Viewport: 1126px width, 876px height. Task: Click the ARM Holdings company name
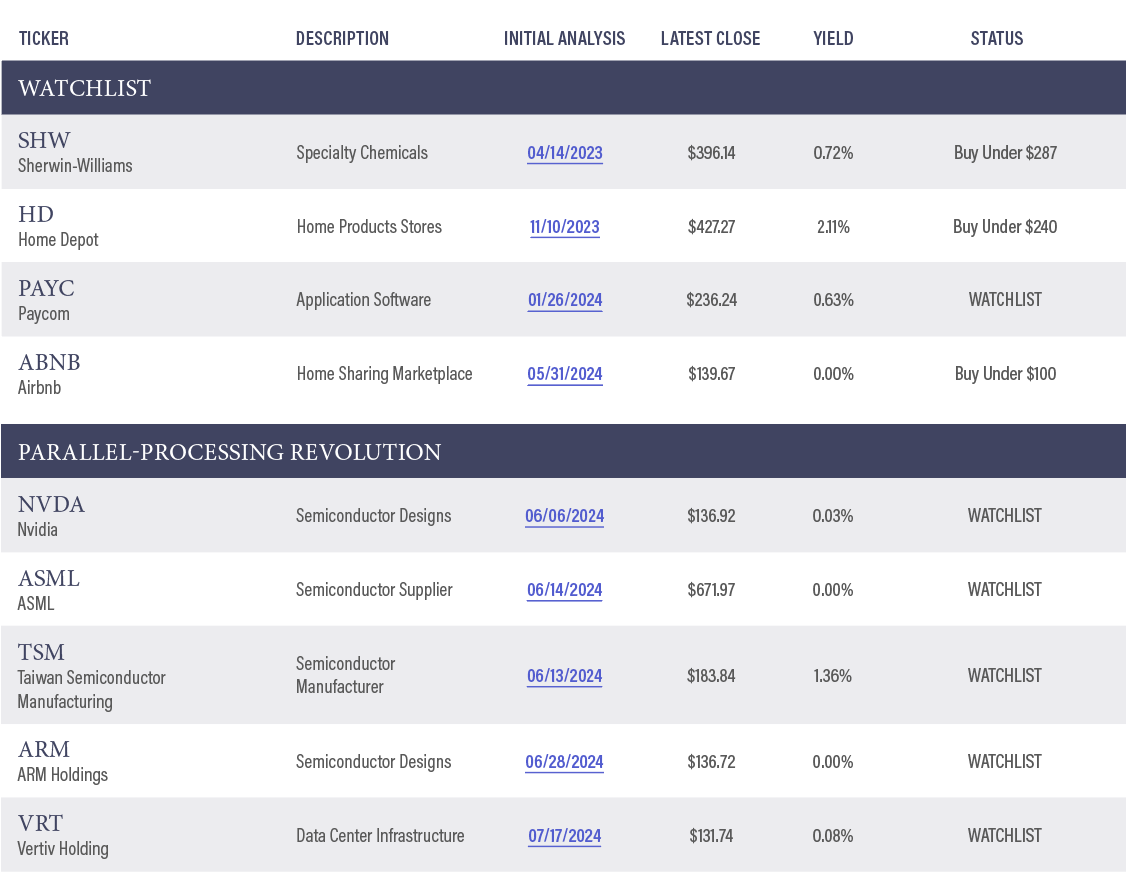(x=62, y=775)
